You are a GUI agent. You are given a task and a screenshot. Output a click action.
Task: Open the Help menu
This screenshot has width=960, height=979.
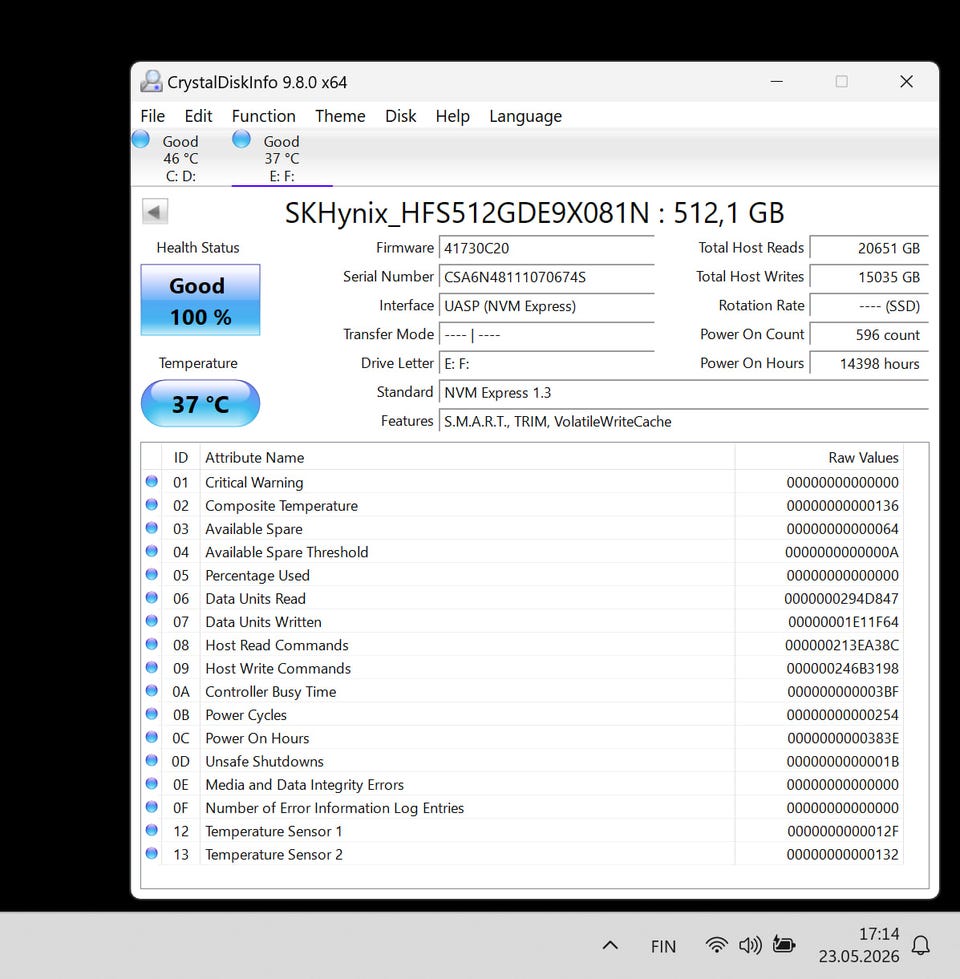click(x=453, y=116)
